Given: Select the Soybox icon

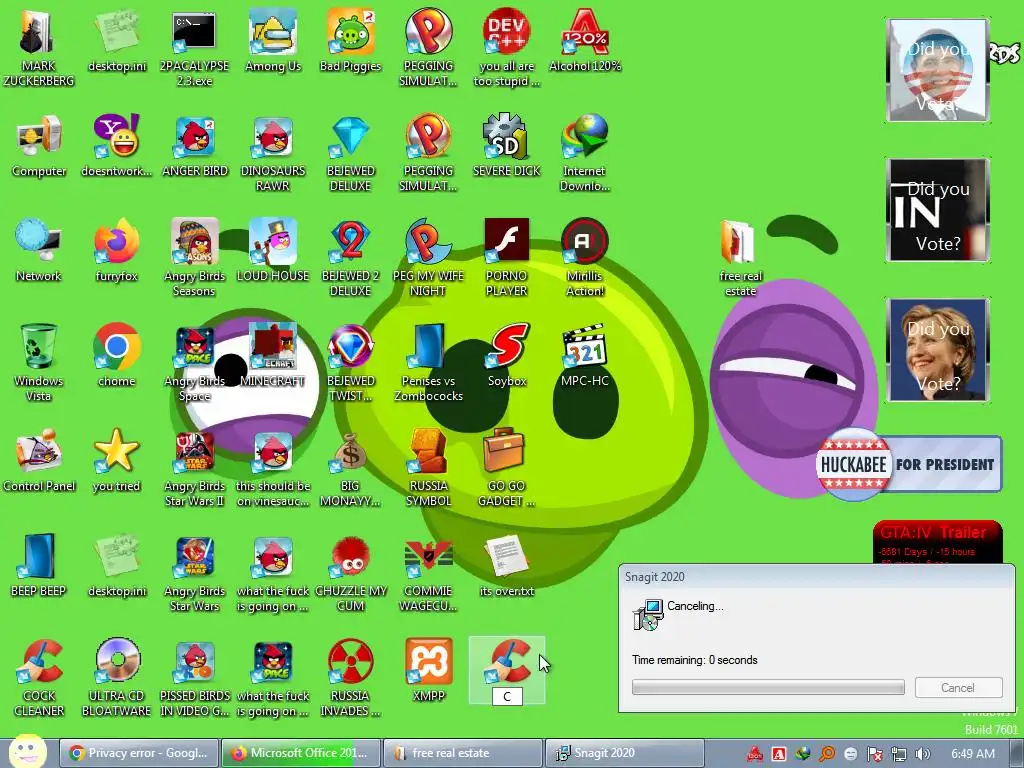Looking at the screenshot, I should pos(506,356).
